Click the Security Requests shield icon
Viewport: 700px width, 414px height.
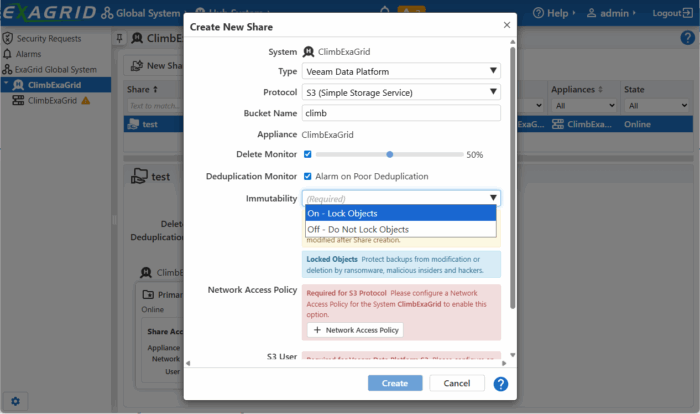click(x=7, y=38)
